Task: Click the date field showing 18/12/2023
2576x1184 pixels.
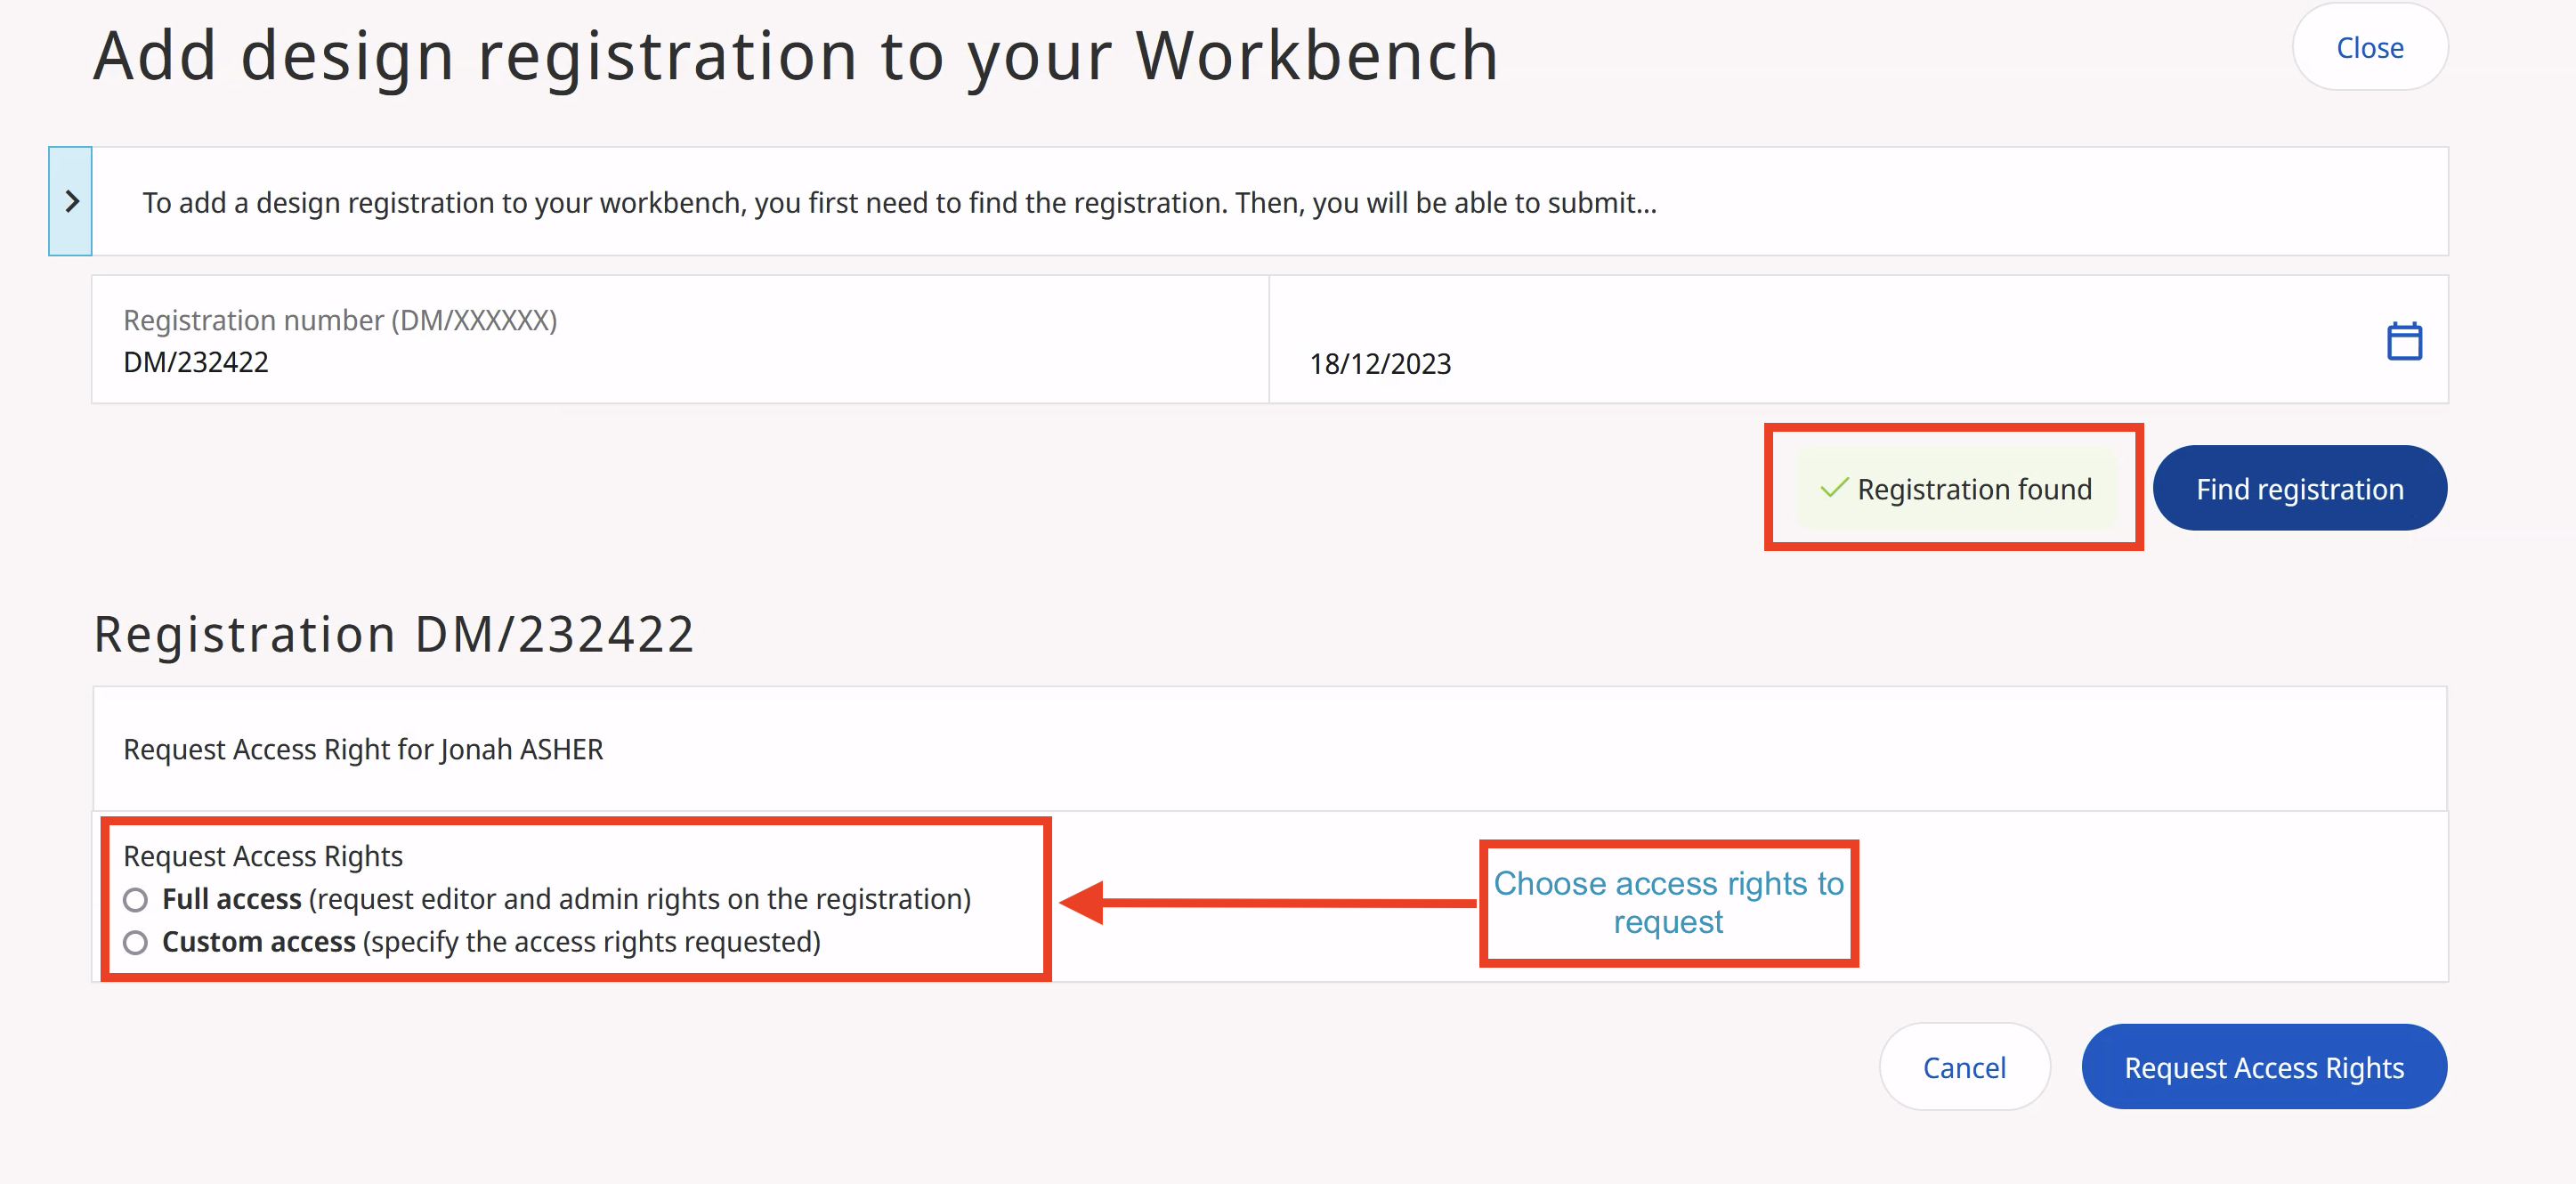Action: (x=1380, y=363)
